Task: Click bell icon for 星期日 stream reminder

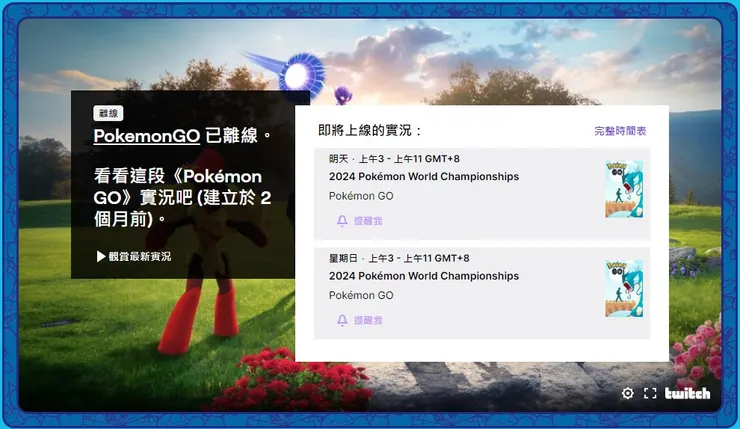Action: point(342,320)
